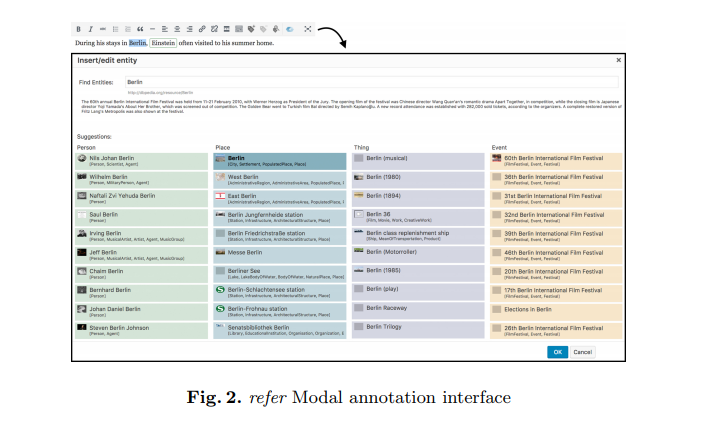Screen dimensions: 710x428
Task: Select the Bernhard Berlin suggestion
Action: pyautogui.click(x=141, y=293)
